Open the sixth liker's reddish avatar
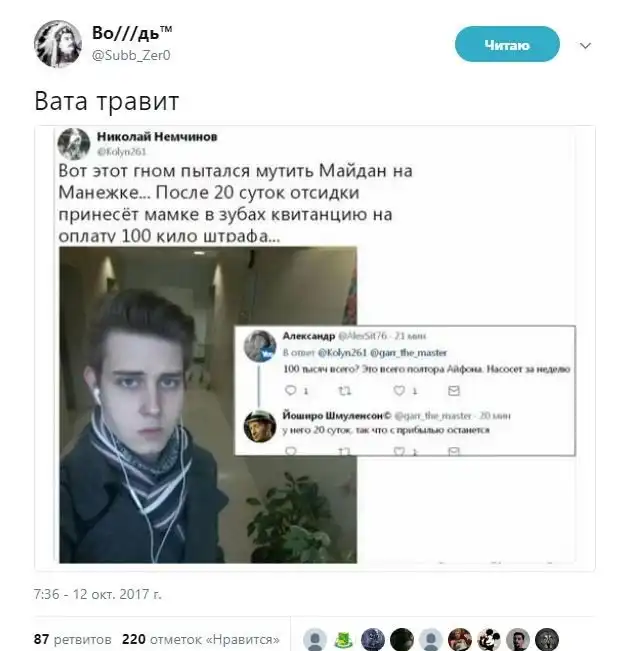Viewport: 625px width, 651px height. click(x=460, y=640)
